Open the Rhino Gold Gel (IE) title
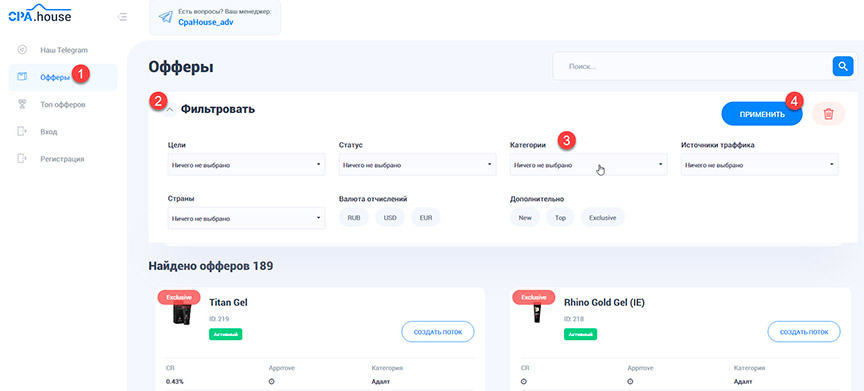The width and height of the screenshot is (864, 391). coord(604,302)
